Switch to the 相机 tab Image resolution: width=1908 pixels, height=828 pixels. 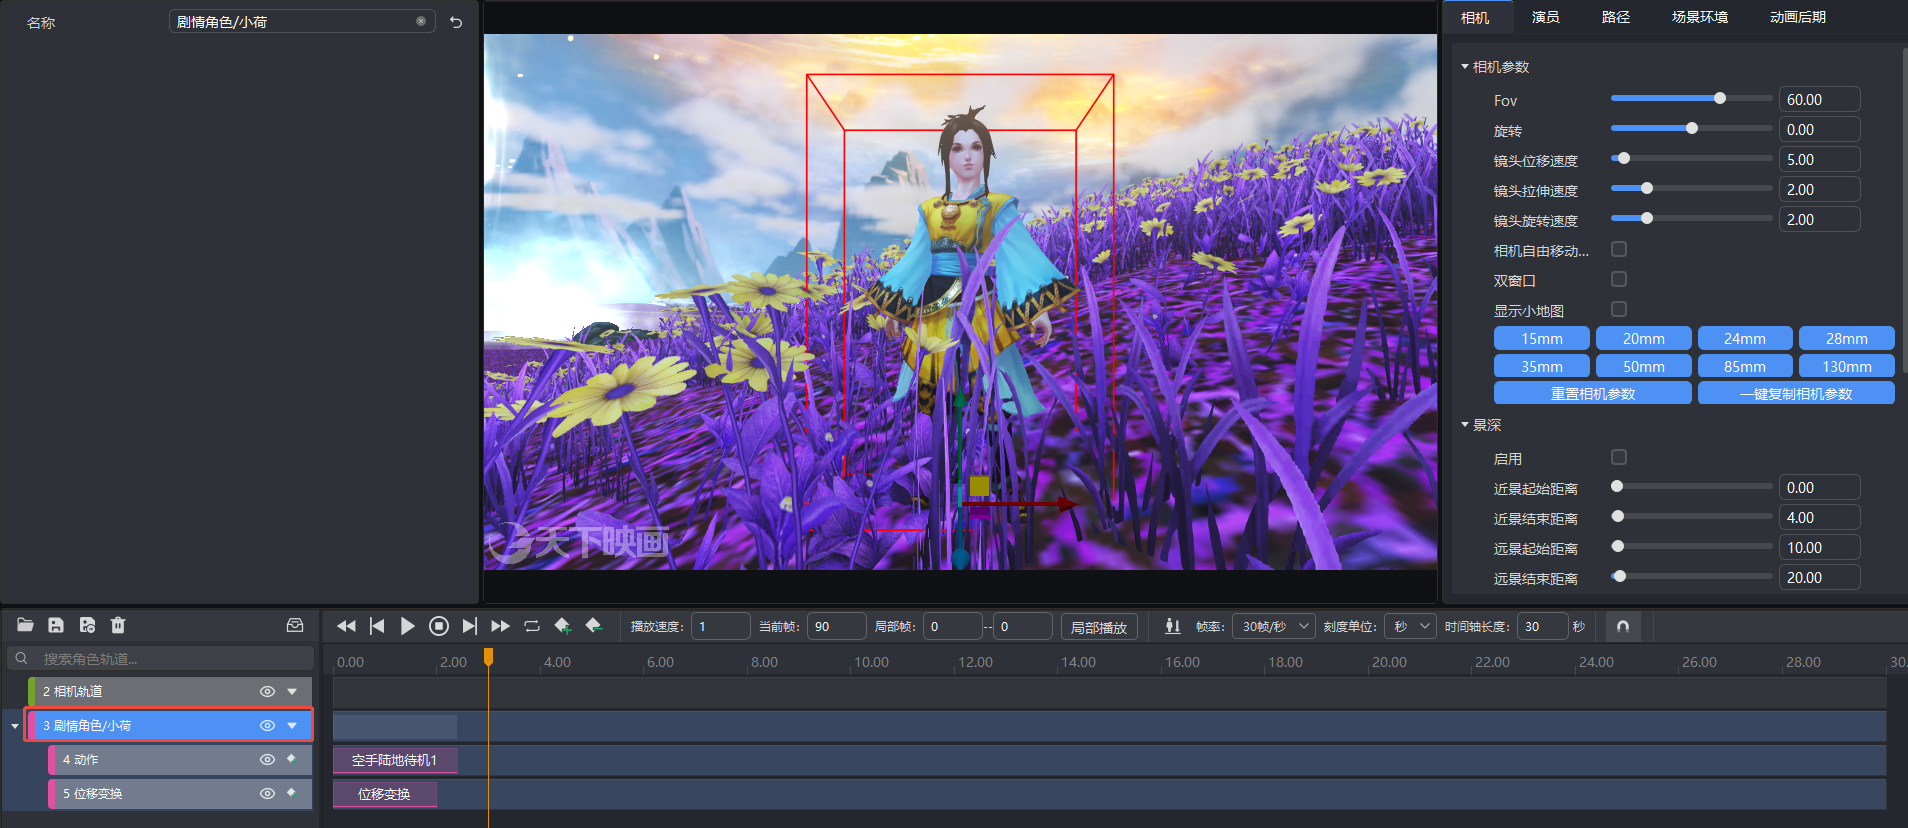[1475, 17]
